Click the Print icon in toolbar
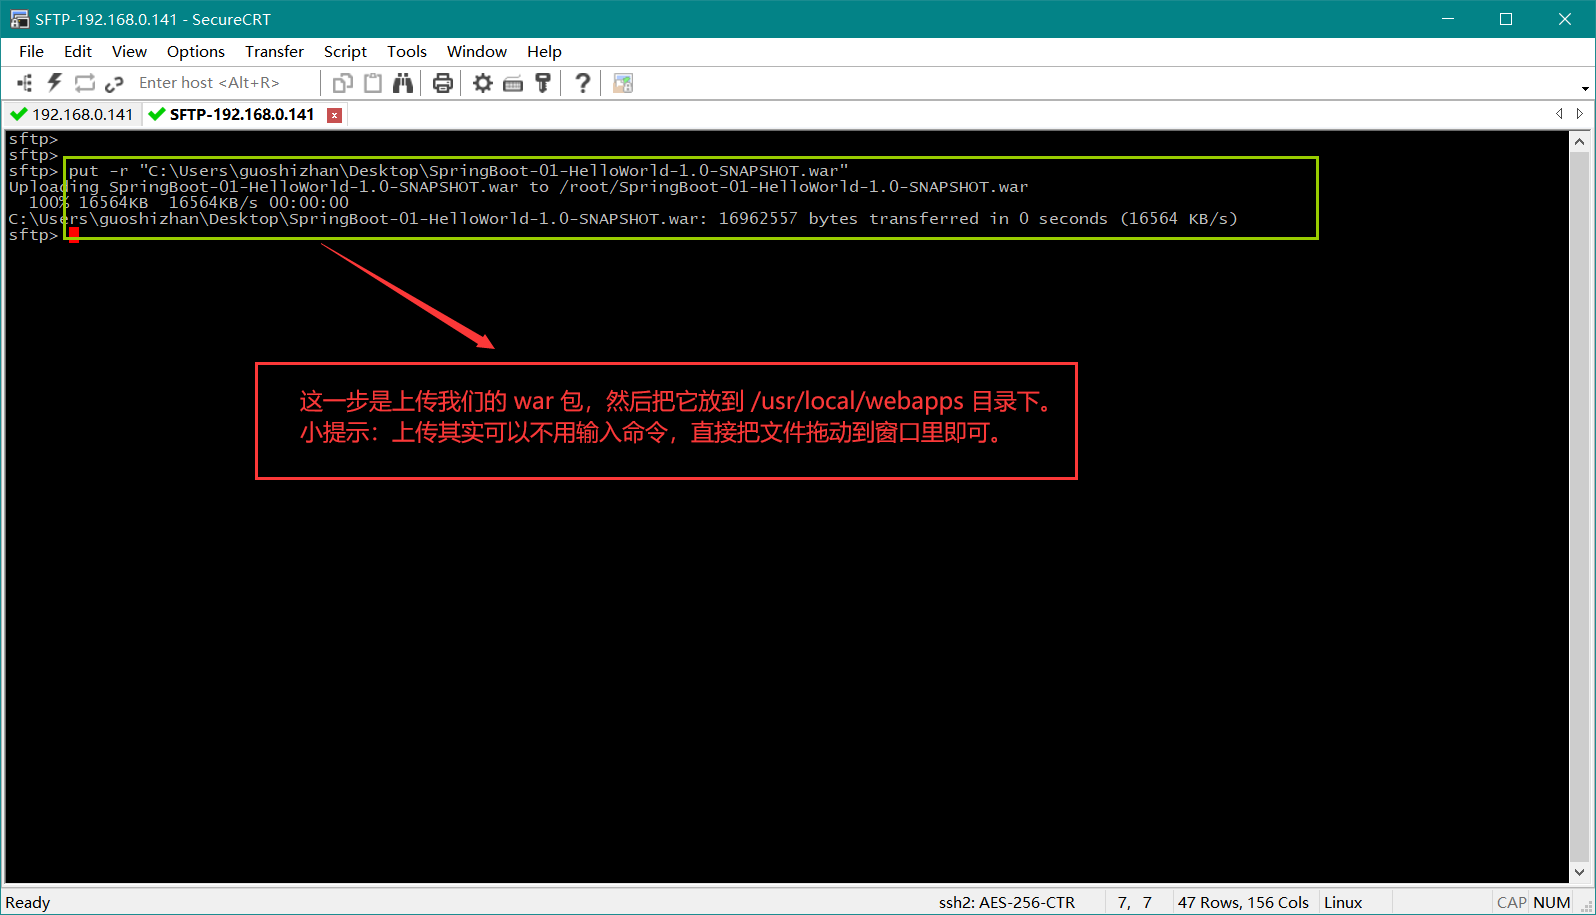Screen dimensions: 1596x915 point(443,83)
